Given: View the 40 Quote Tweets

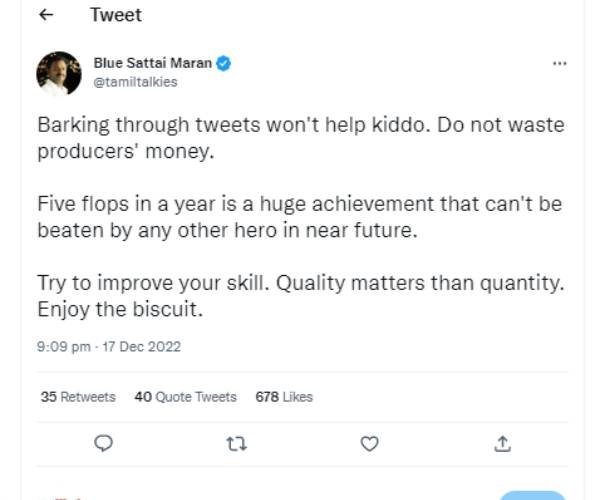Looking at the screenshot, I should click(x=185, y=397).
